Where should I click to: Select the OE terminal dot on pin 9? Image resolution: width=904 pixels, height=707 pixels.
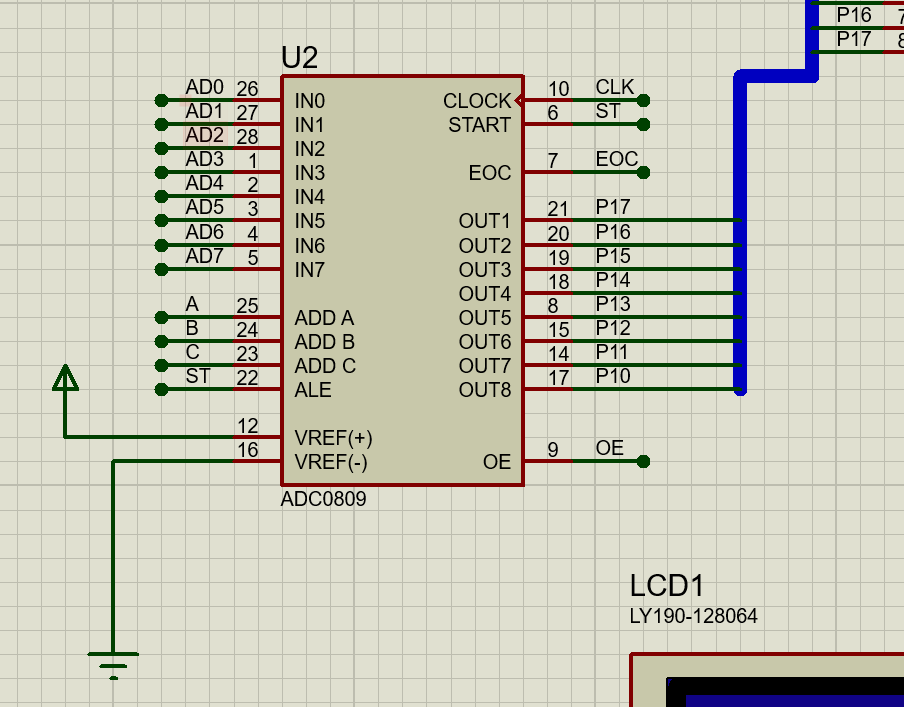pos(645,461)
